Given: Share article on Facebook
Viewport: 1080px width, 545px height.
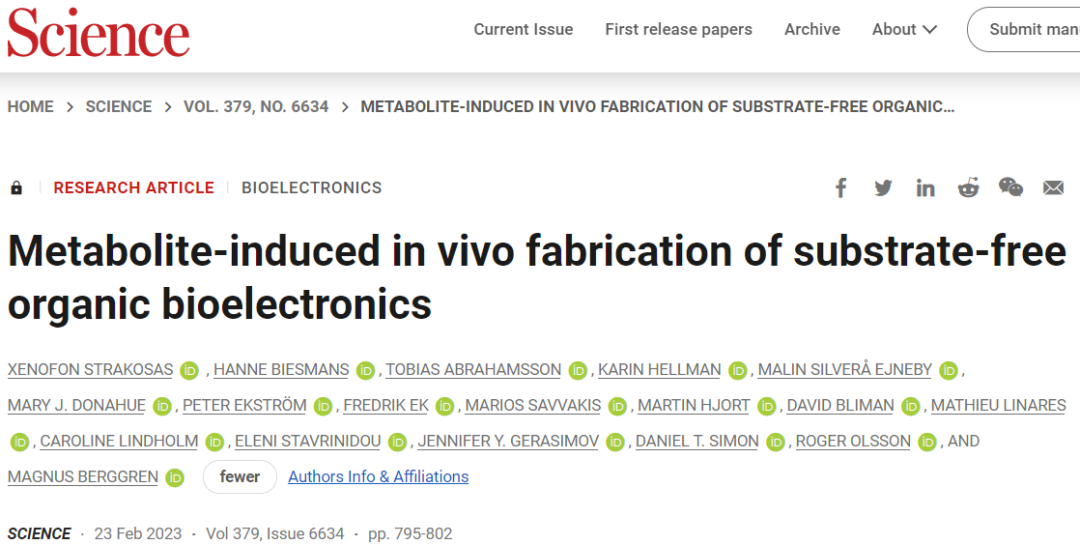Looking at the screenshot, I should (840, 187).
